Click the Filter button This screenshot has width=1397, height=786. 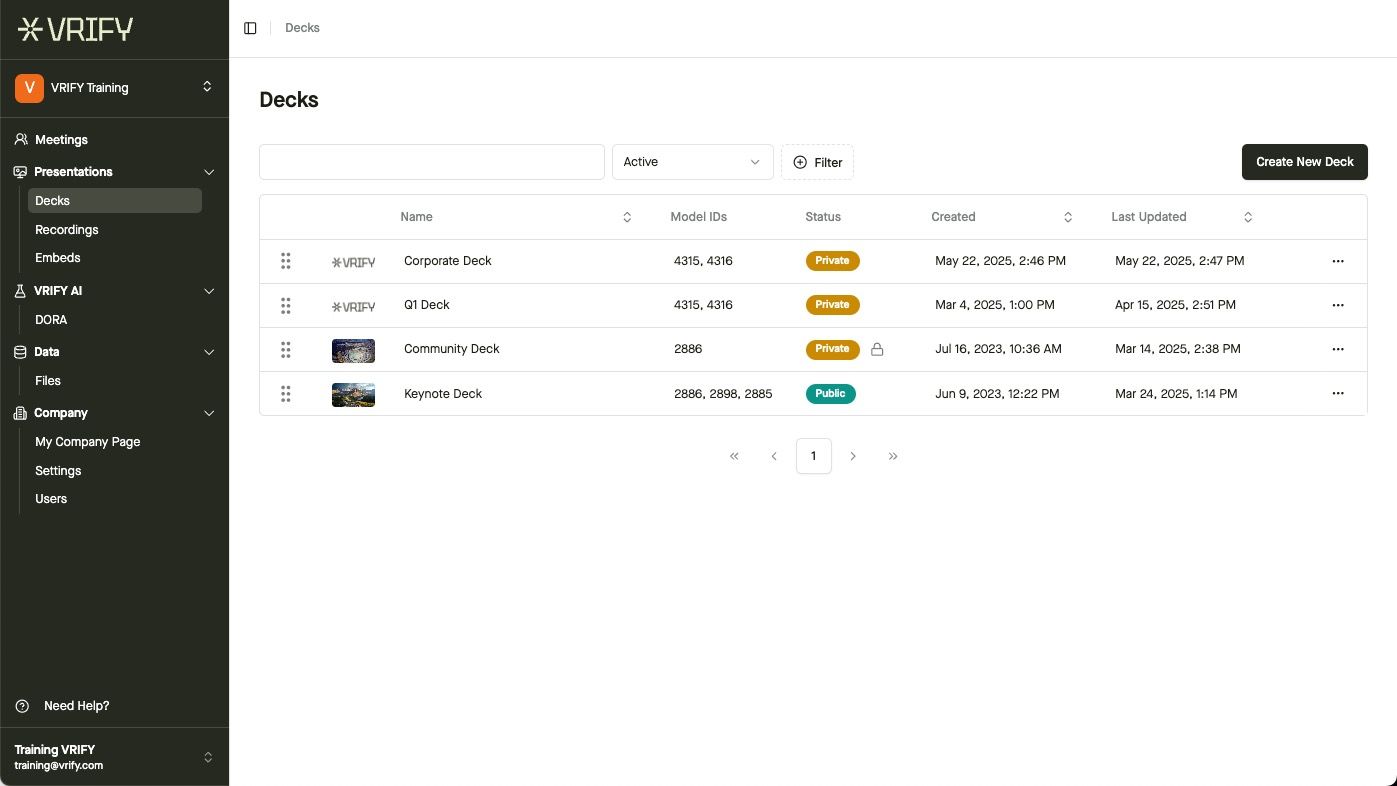tap(817, 162)
